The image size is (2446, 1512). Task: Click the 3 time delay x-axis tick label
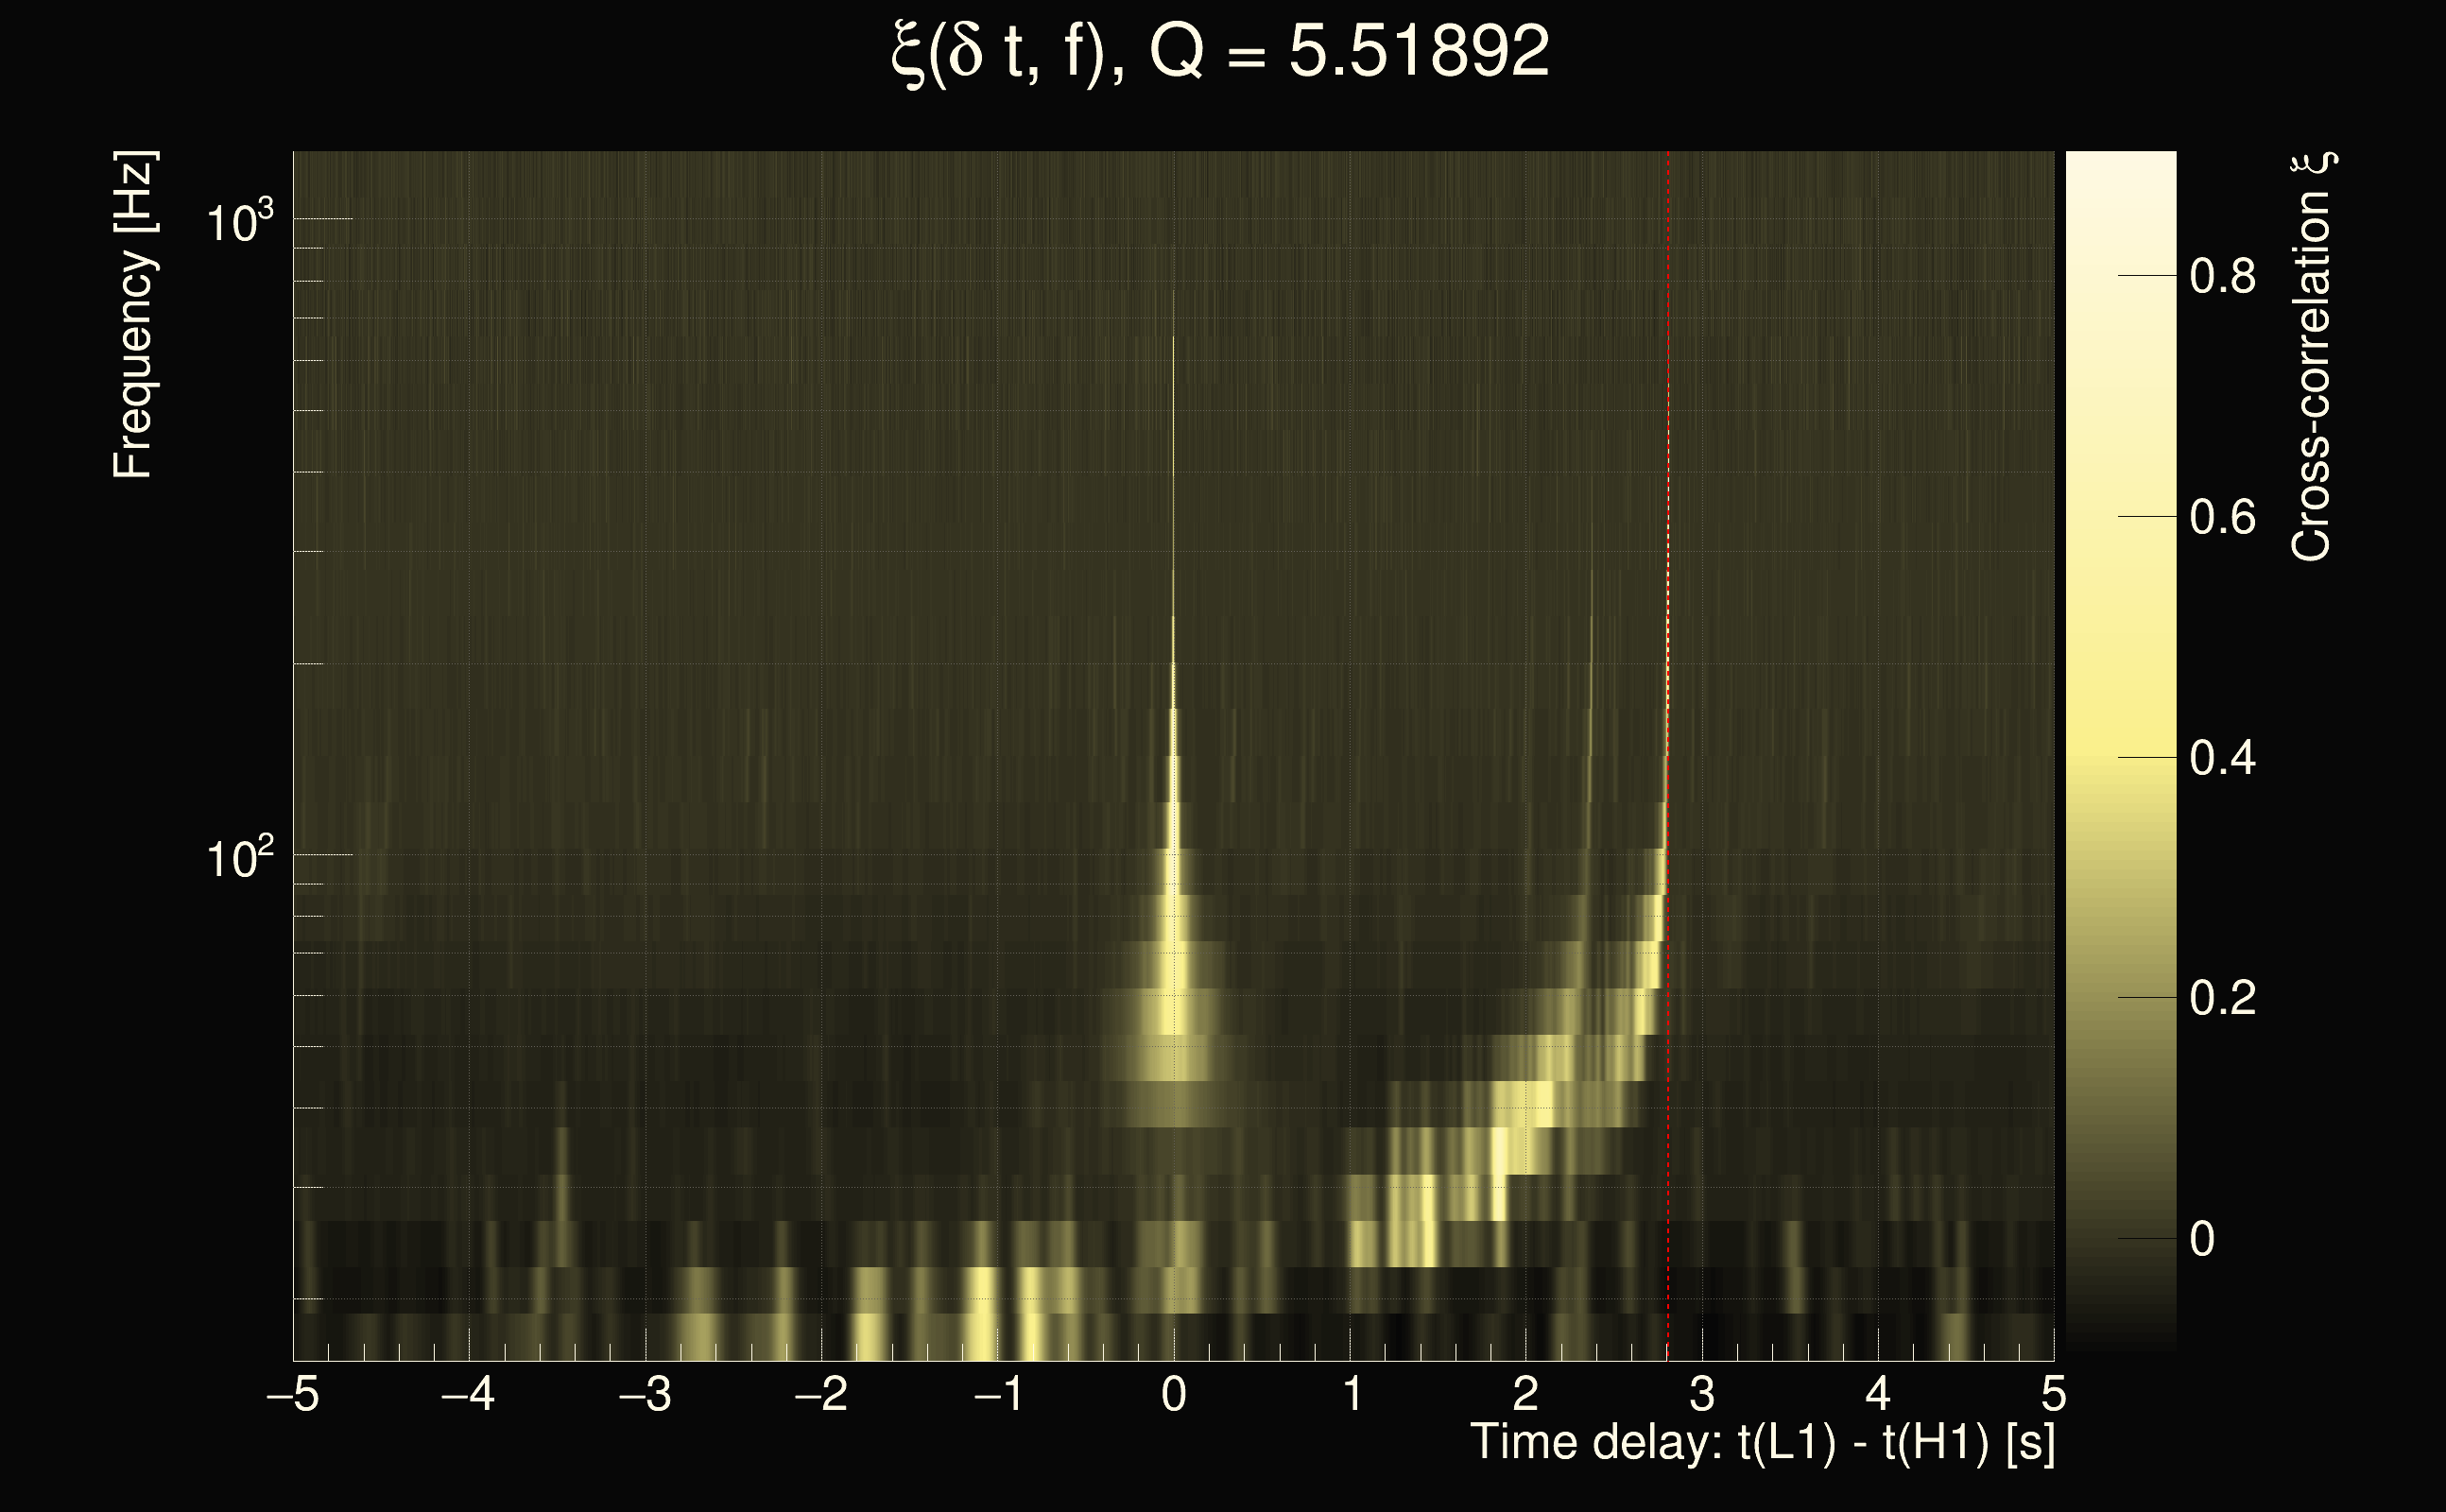pos(1702,1395)
